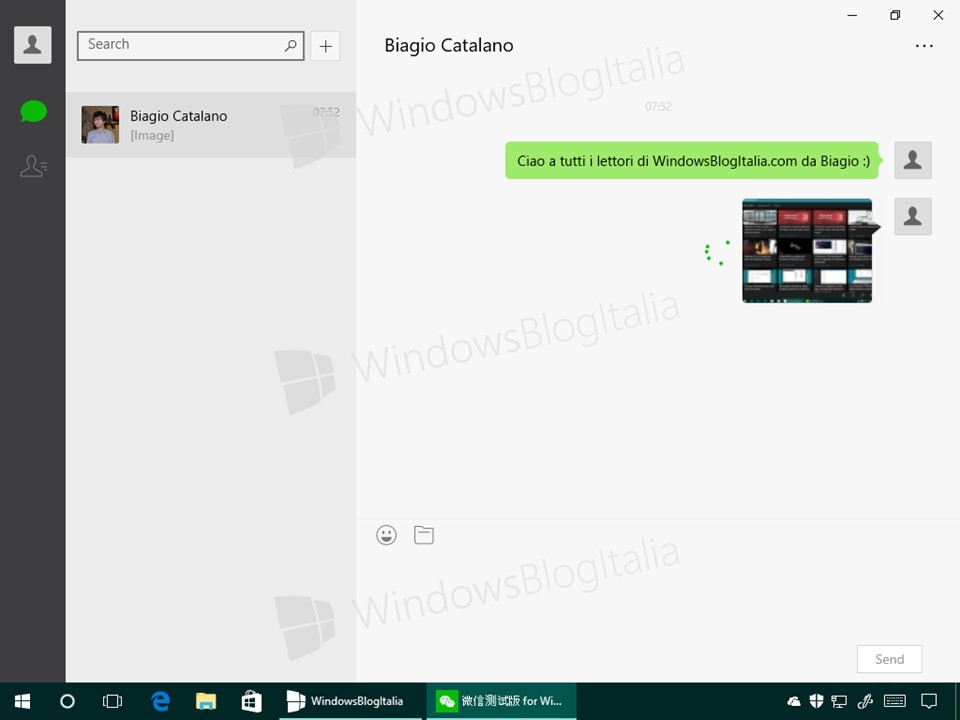Click the 07:52 timestamp above messages
Image resolution: width=960 pixels, height=720 pixels.
pyautogui.click(x=658, y=107)
